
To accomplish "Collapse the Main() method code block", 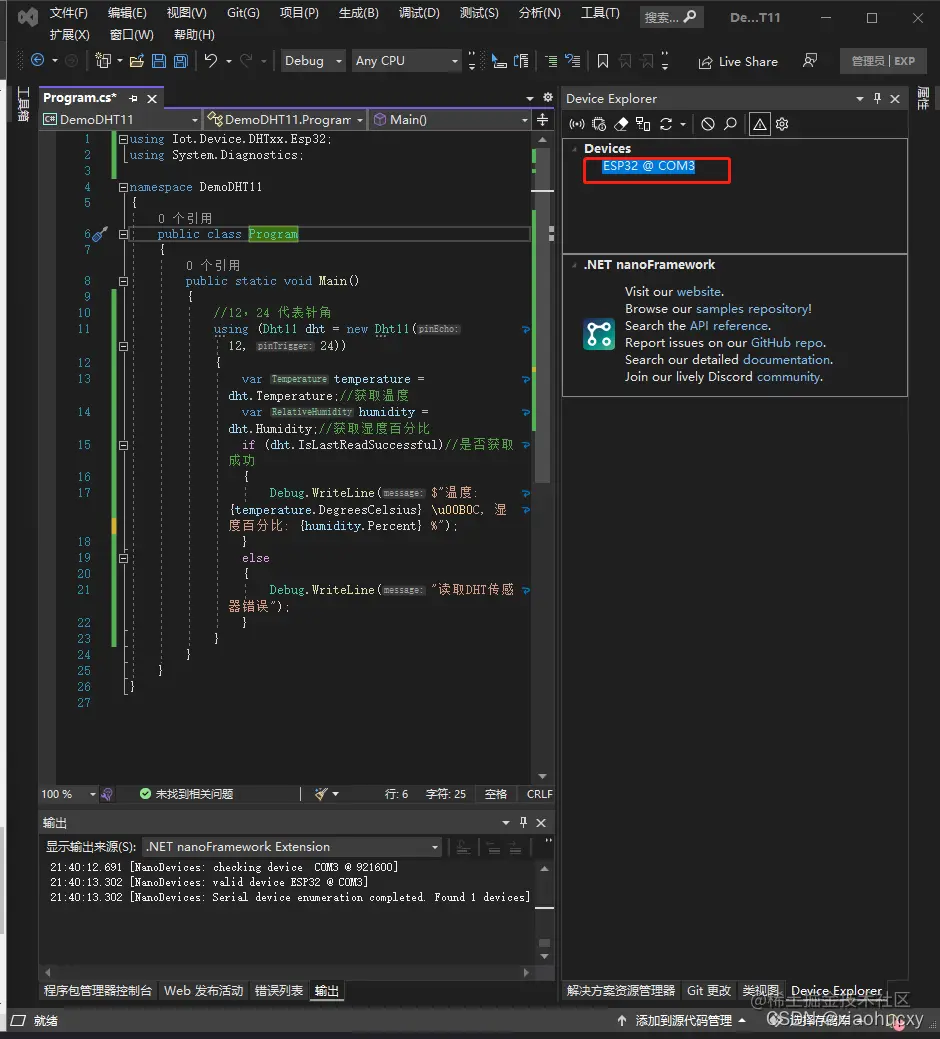I will tap(123, 282).
